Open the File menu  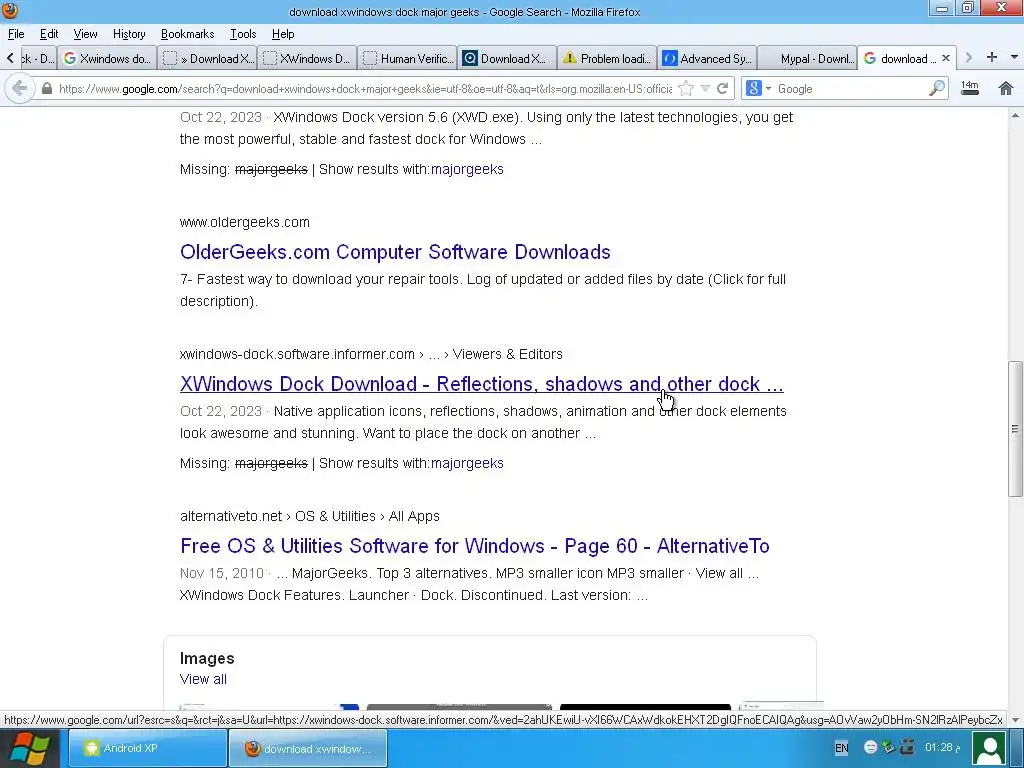(16, 34)
